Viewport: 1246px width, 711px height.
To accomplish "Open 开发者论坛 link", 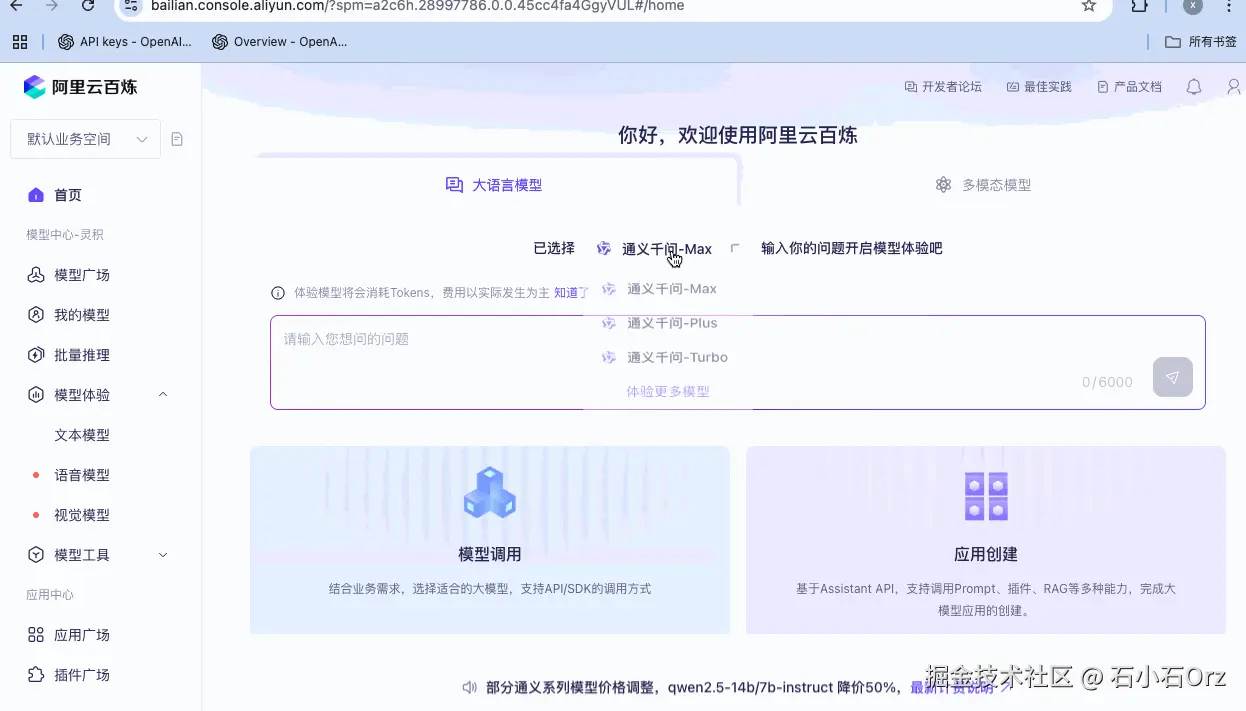I will (x=943, y=87).
